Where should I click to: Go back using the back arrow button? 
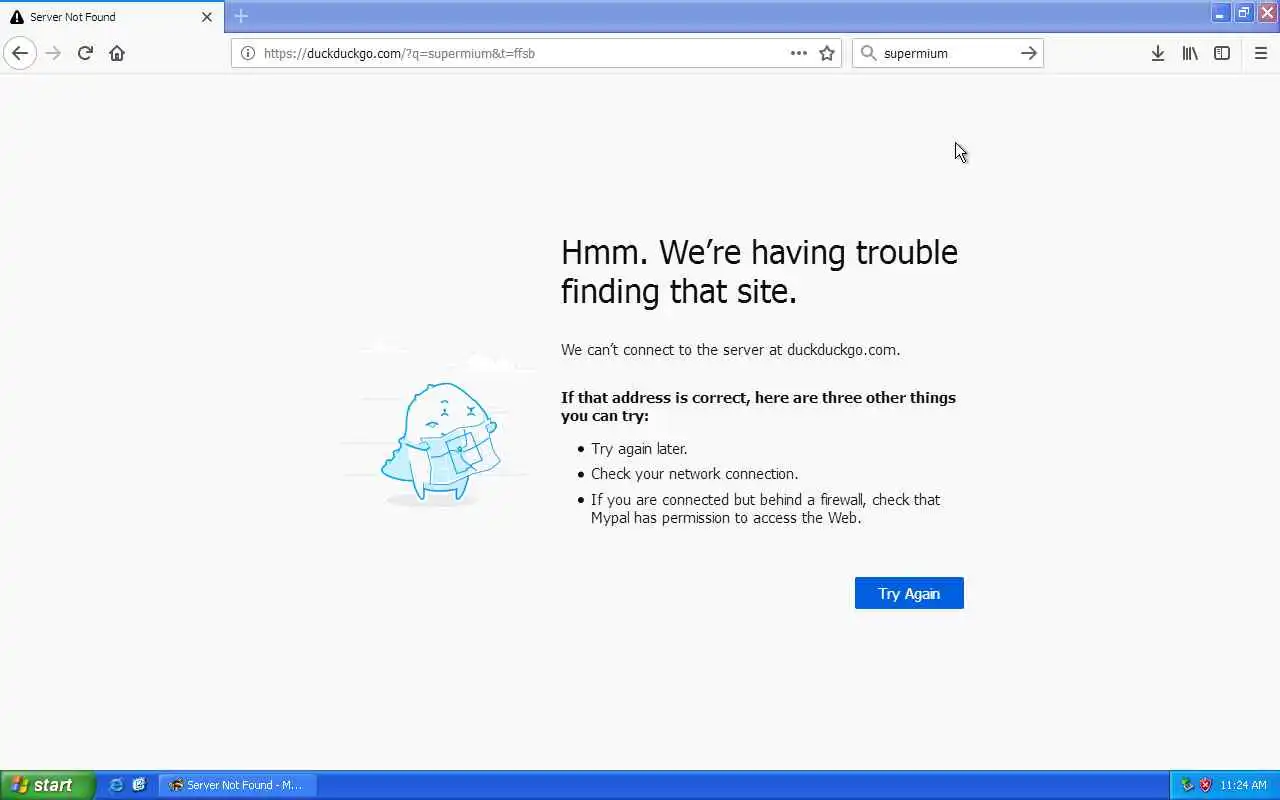tap(20, 53)
